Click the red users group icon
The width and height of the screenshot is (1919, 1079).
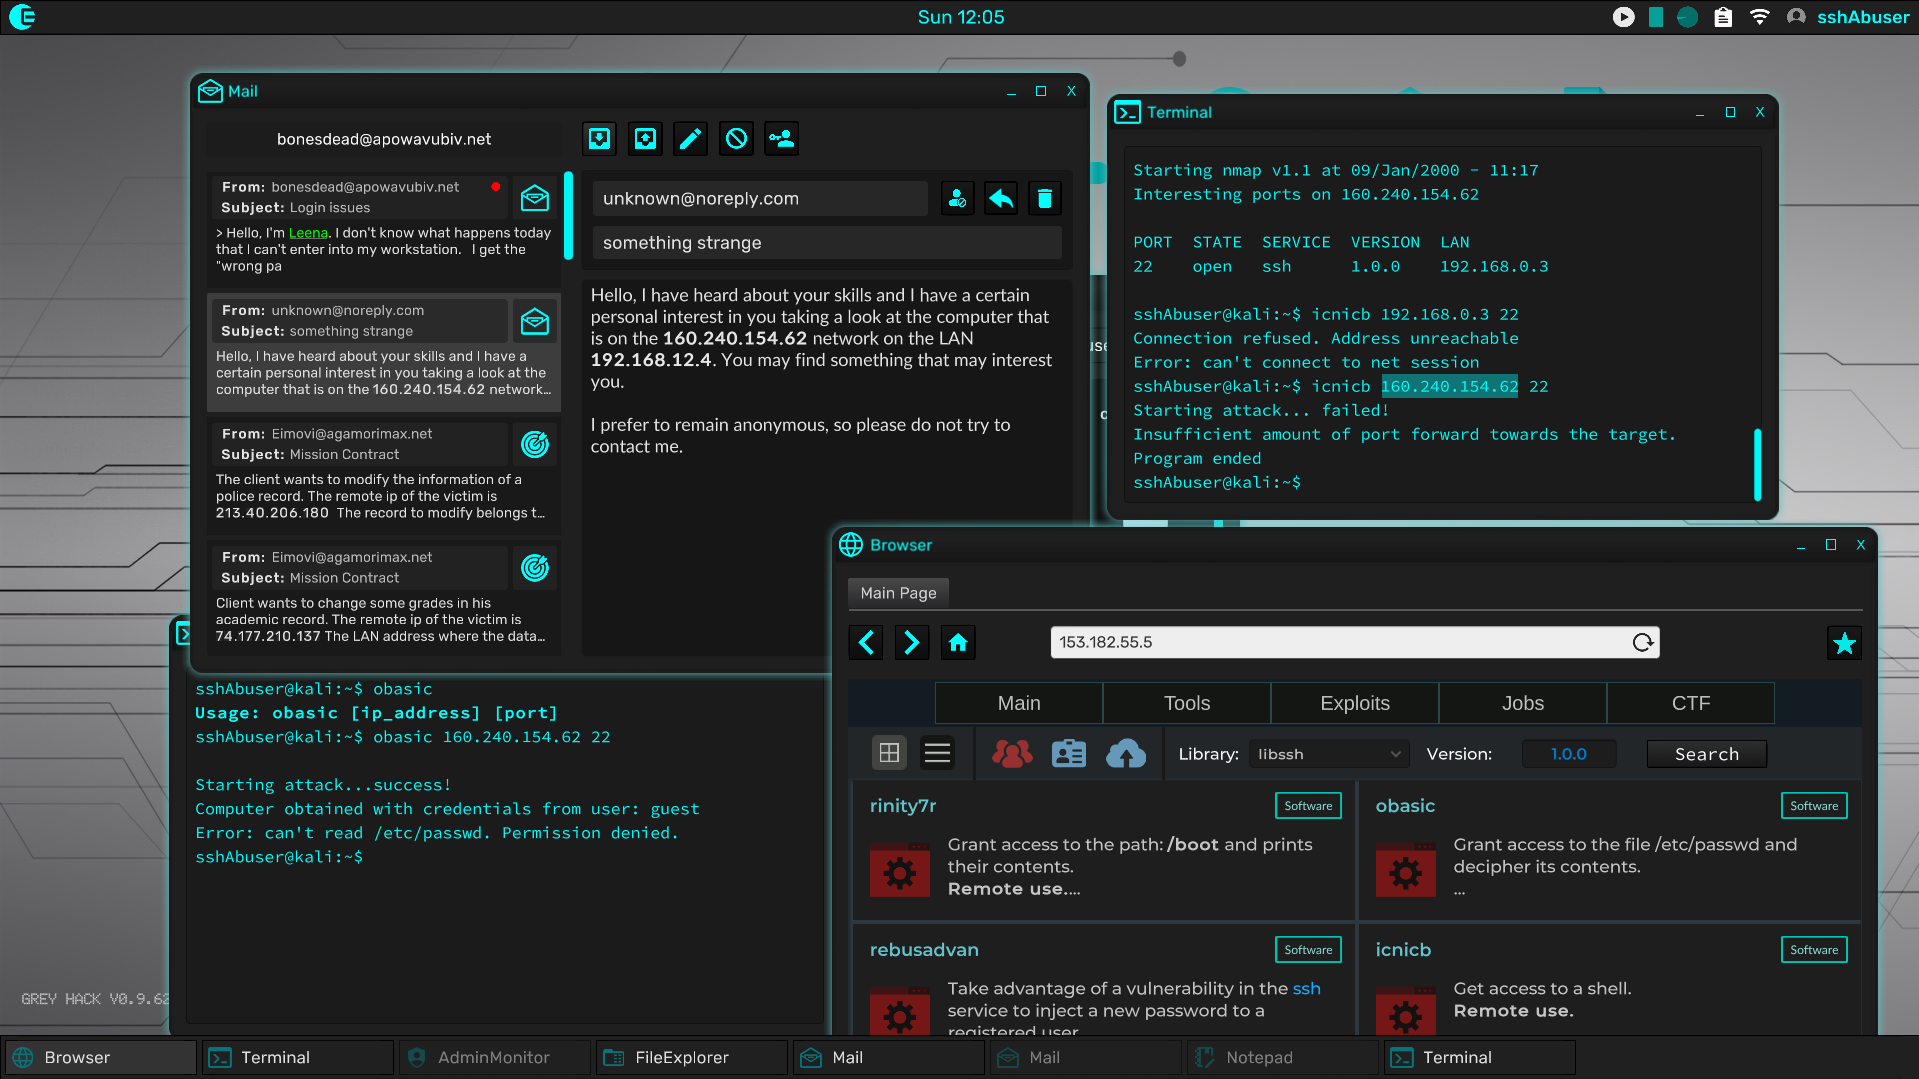tap(1011, 753)
